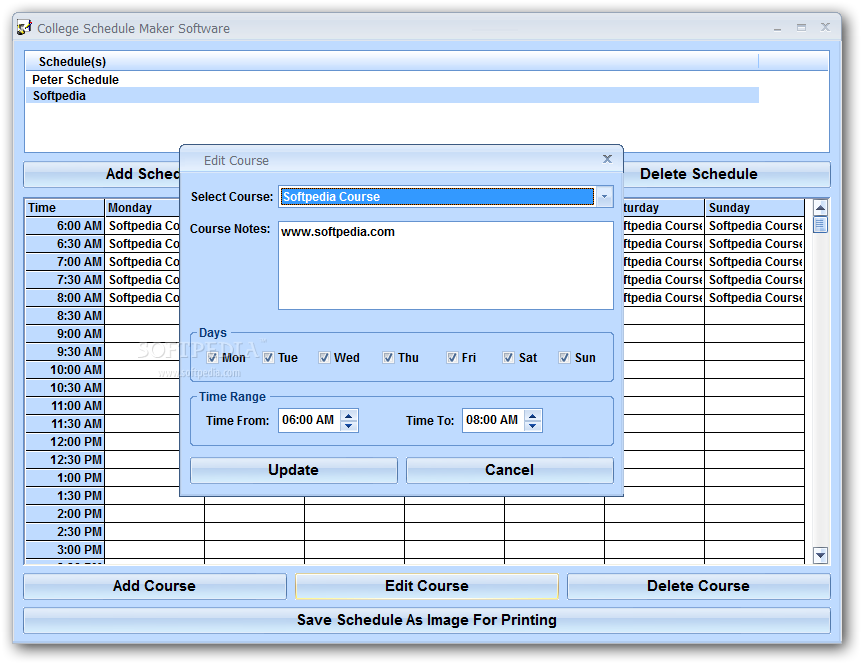This screenshot has height=664, width=862.
Task: Select the 3:00 PM time row header
Action: (65, 550)
